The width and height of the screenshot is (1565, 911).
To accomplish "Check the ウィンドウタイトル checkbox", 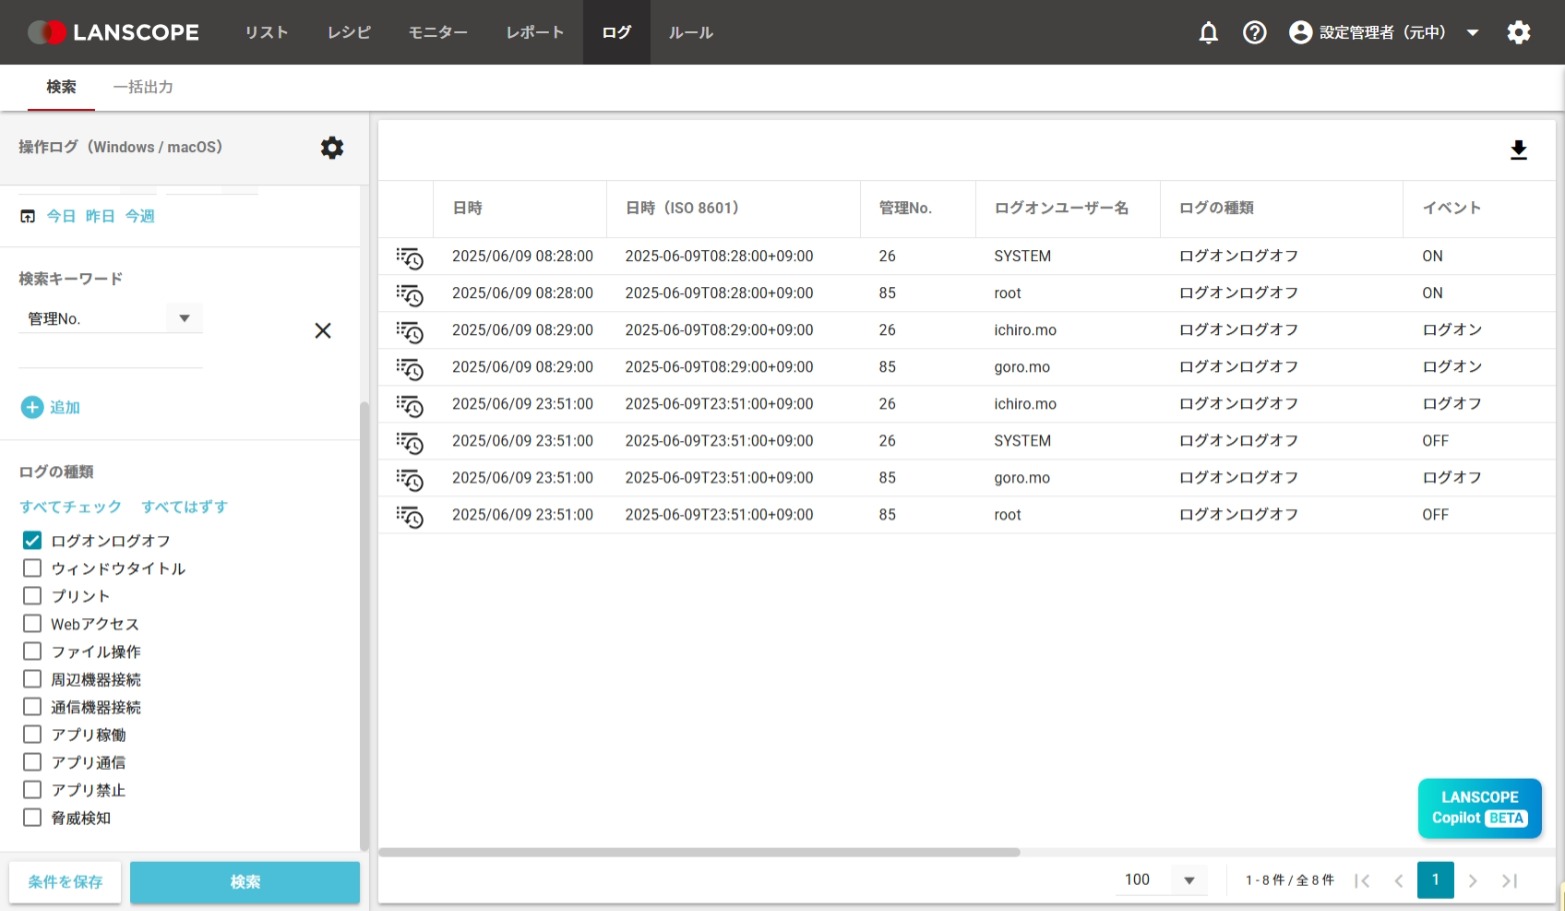I will [32, 568].
